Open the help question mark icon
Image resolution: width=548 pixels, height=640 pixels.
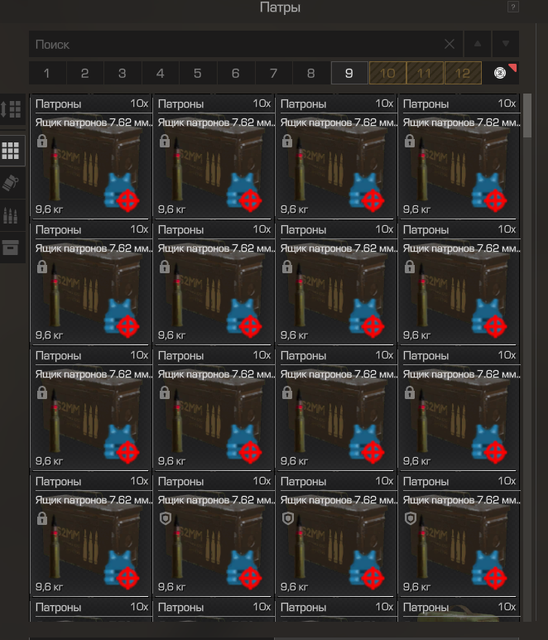pos(513,7)
